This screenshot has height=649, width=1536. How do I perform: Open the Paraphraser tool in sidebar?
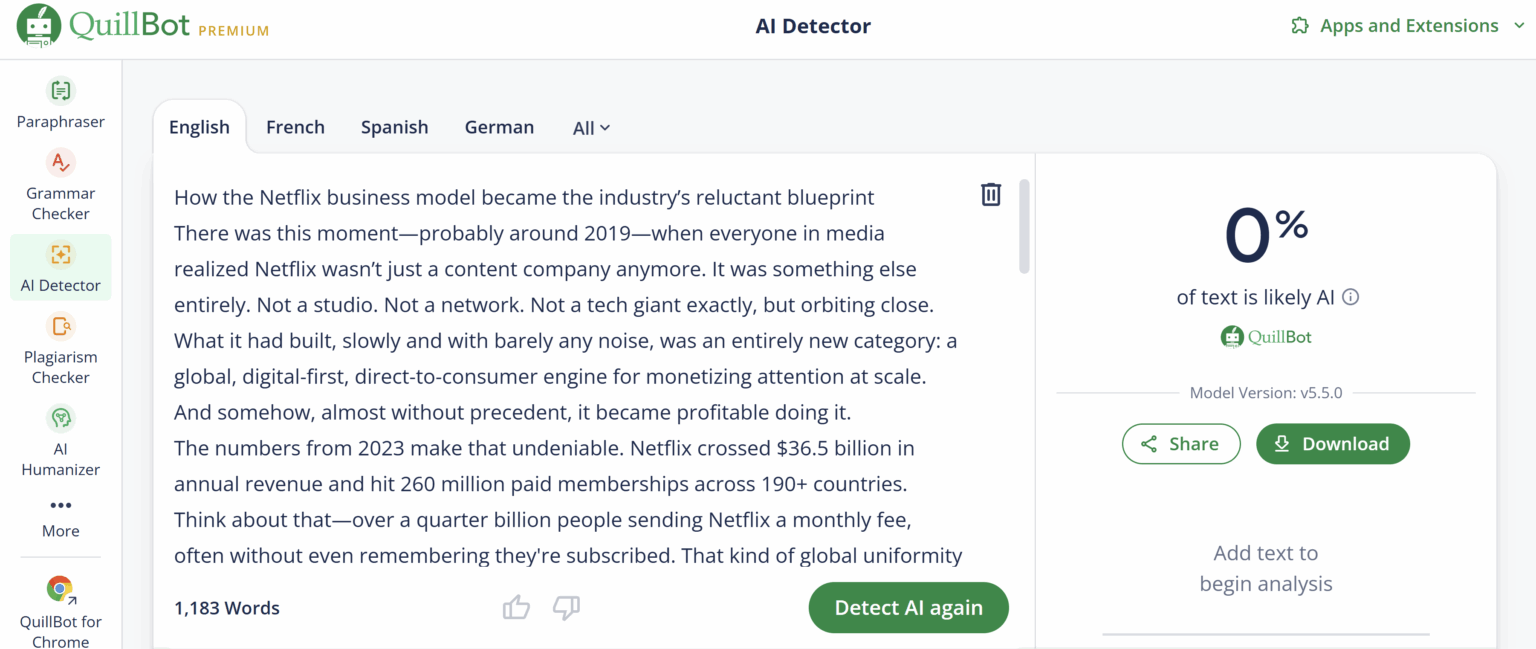pyautogui.click(x=61, y=104)
